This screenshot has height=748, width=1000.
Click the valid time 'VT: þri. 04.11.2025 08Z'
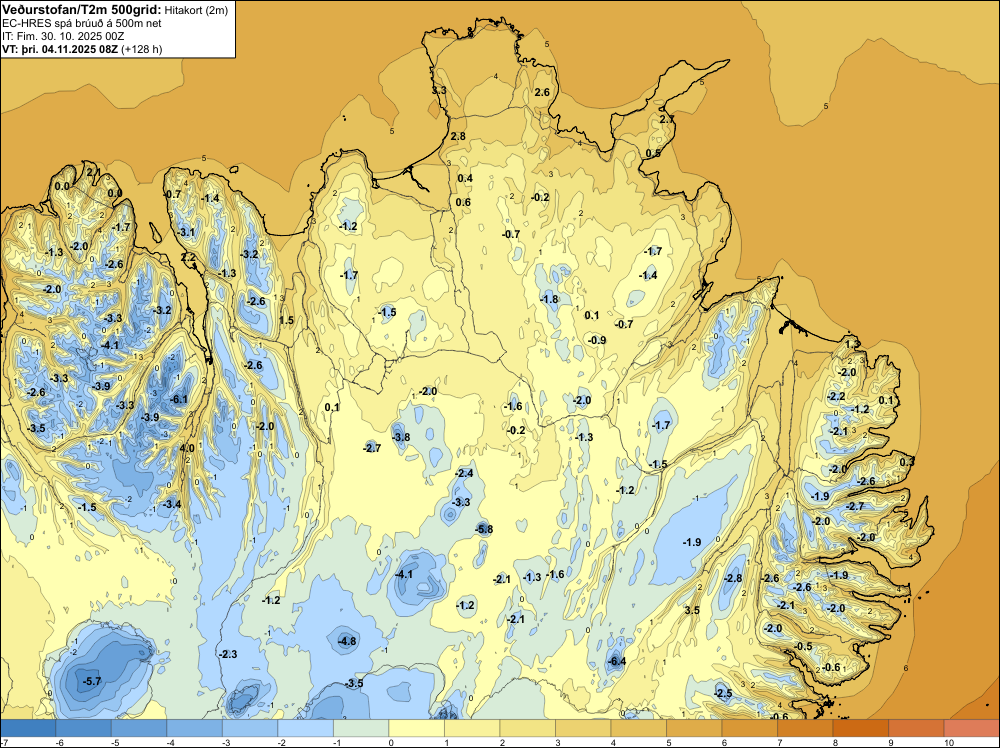coord(60,49)
